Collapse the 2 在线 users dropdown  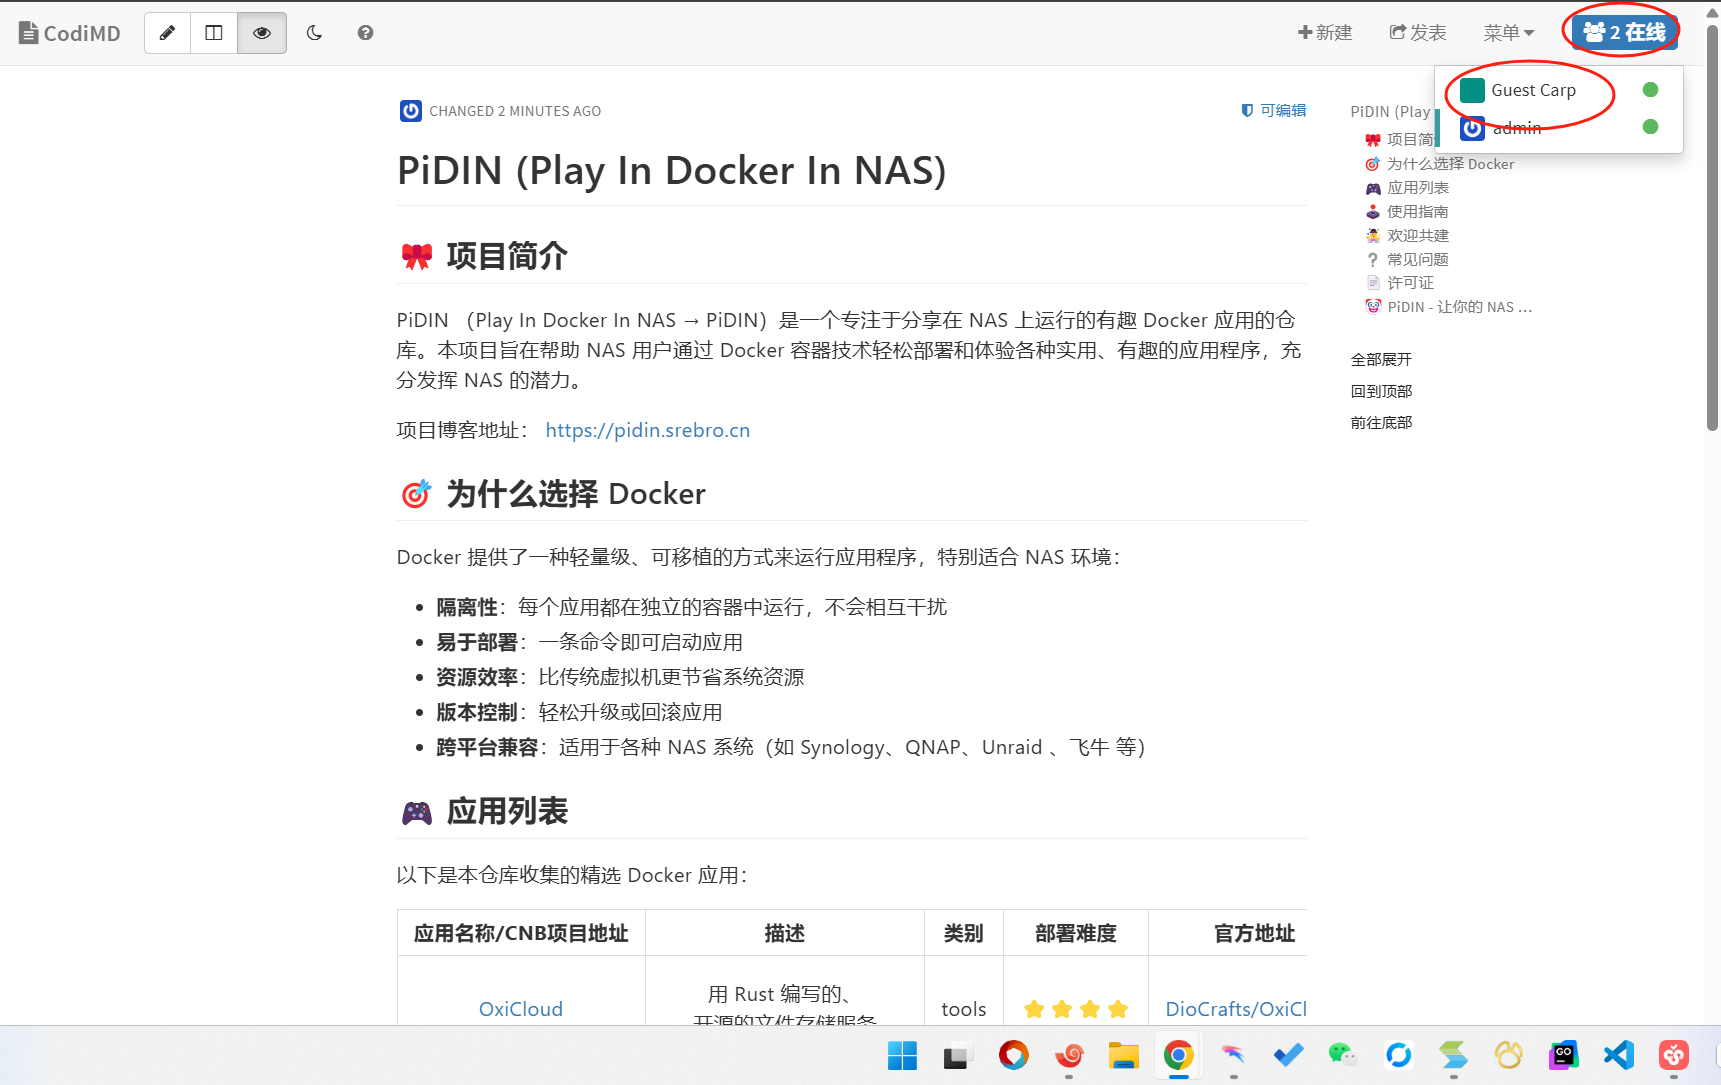coord(1624,33)
